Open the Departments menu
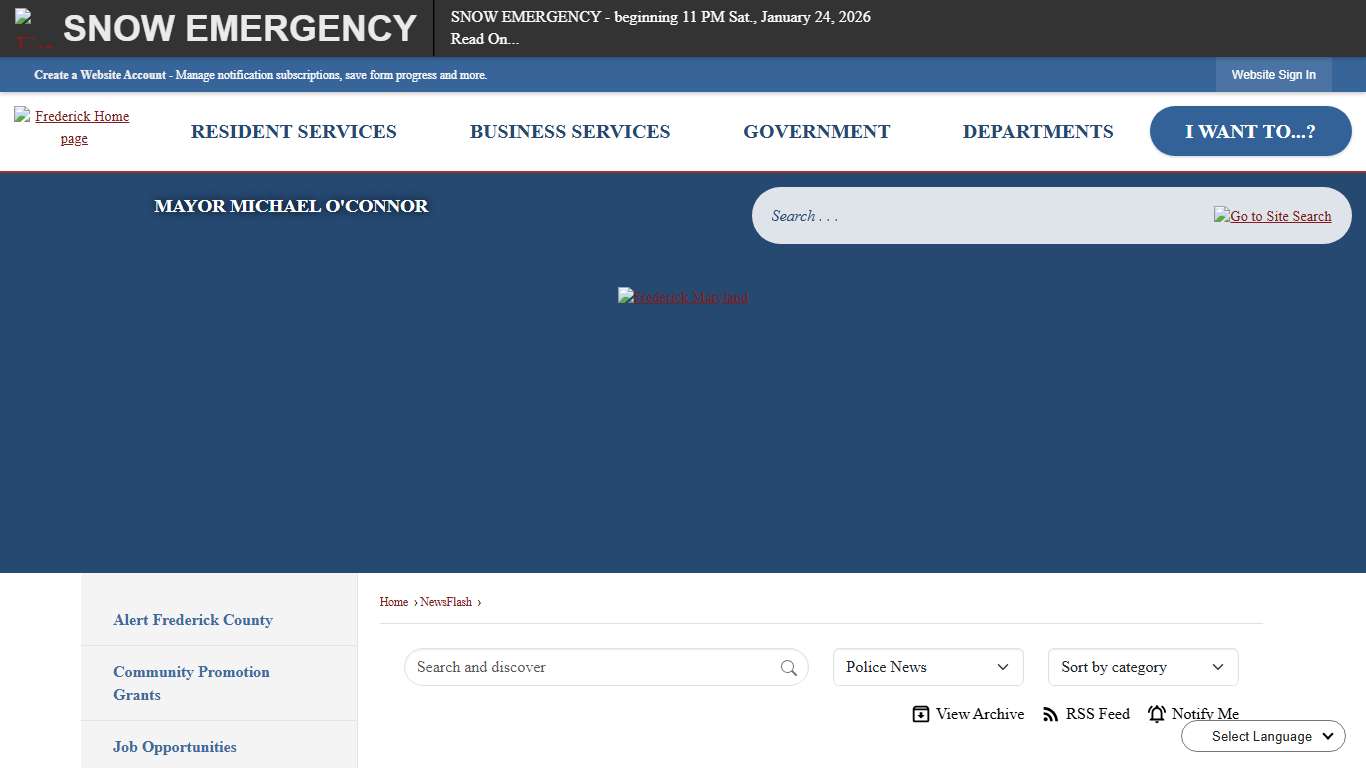Image resolution: width=1366 pixels, height=768 pixels. (x=1037, y=132)
